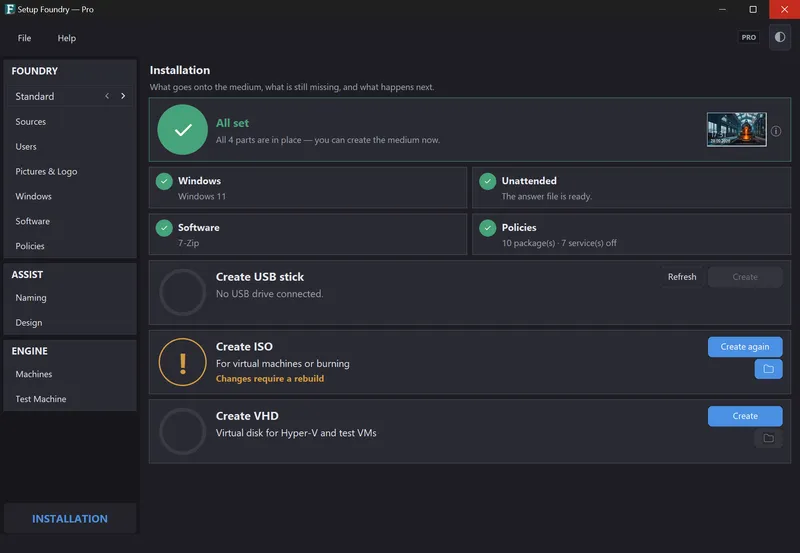The image size is (800, 553).
Task: Toggle the light/dark theme icon
Action: 780,37
